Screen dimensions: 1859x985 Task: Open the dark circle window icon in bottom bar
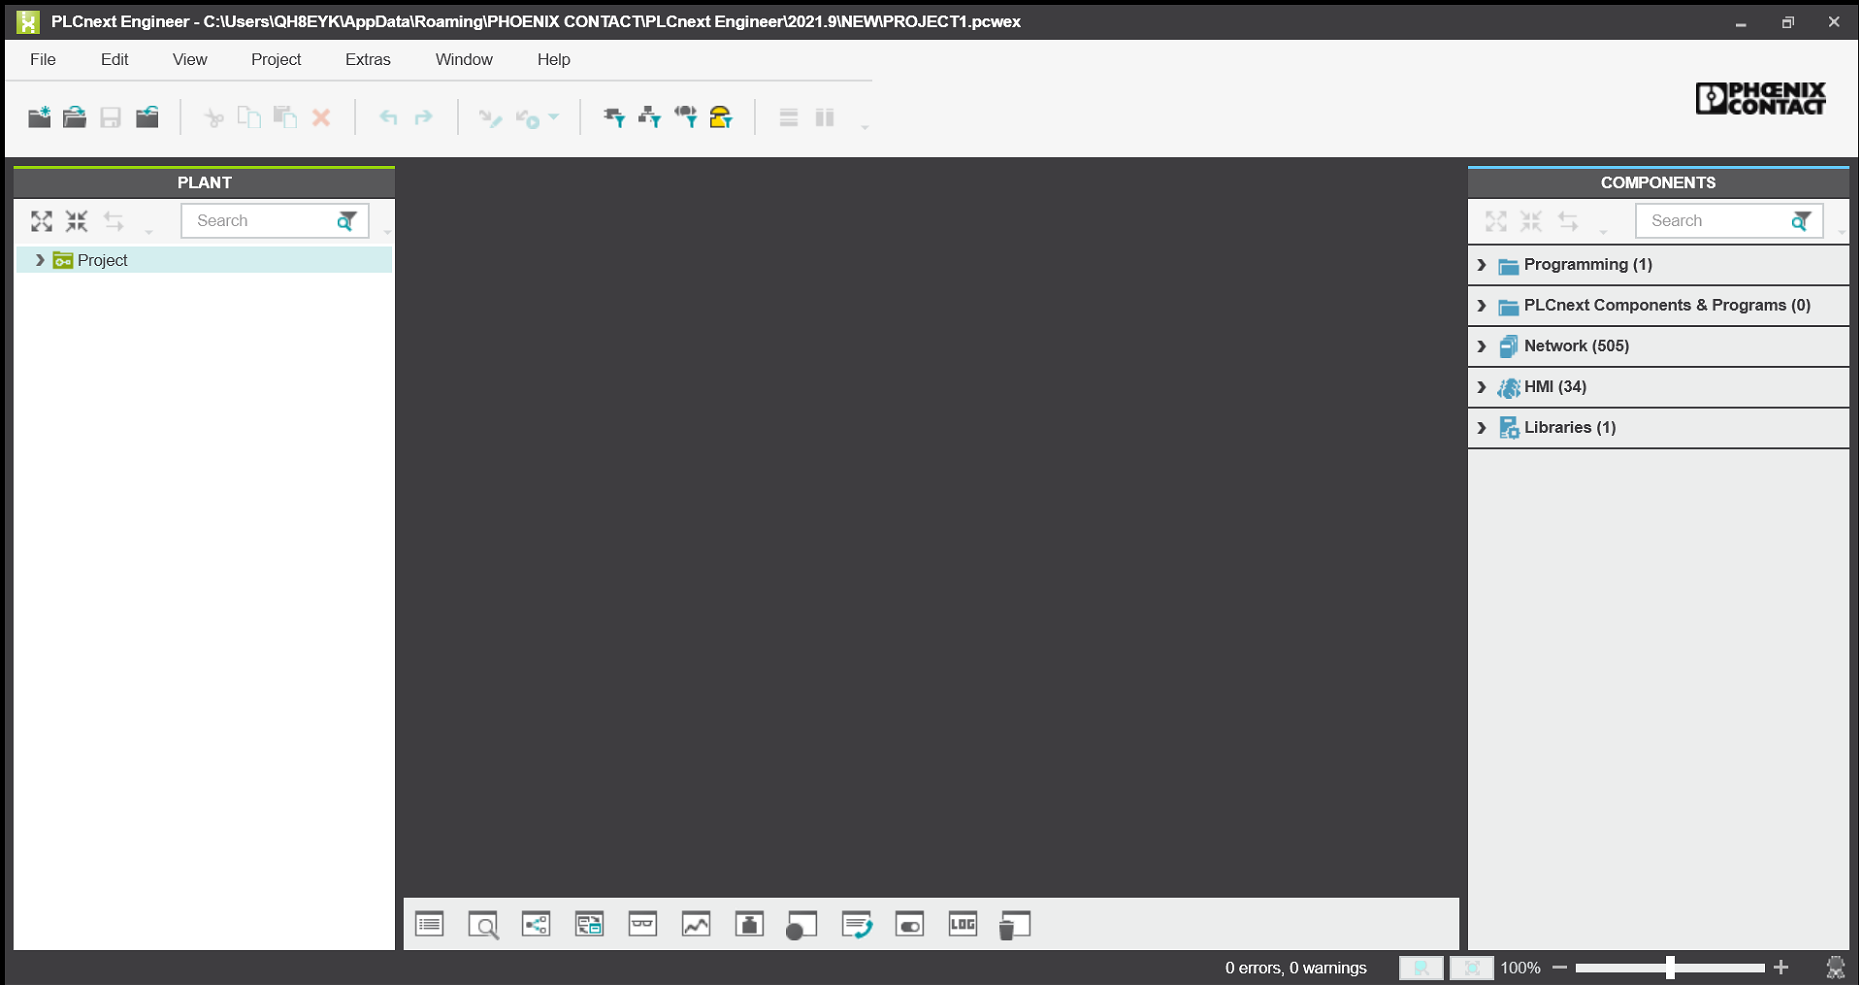(802, 925)
